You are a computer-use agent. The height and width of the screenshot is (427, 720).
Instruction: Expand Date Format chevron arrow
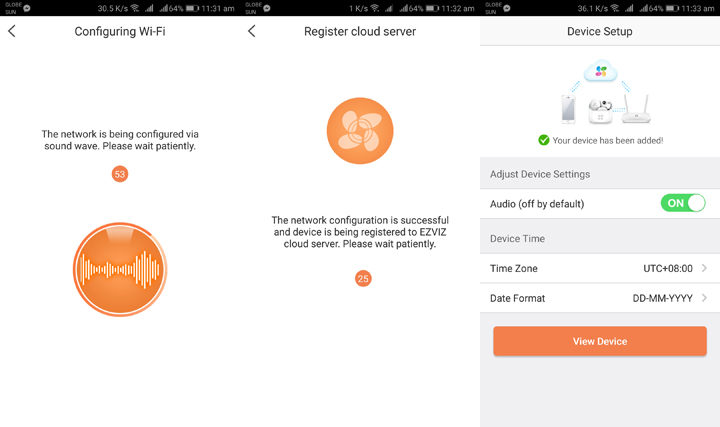pos(704,298)
